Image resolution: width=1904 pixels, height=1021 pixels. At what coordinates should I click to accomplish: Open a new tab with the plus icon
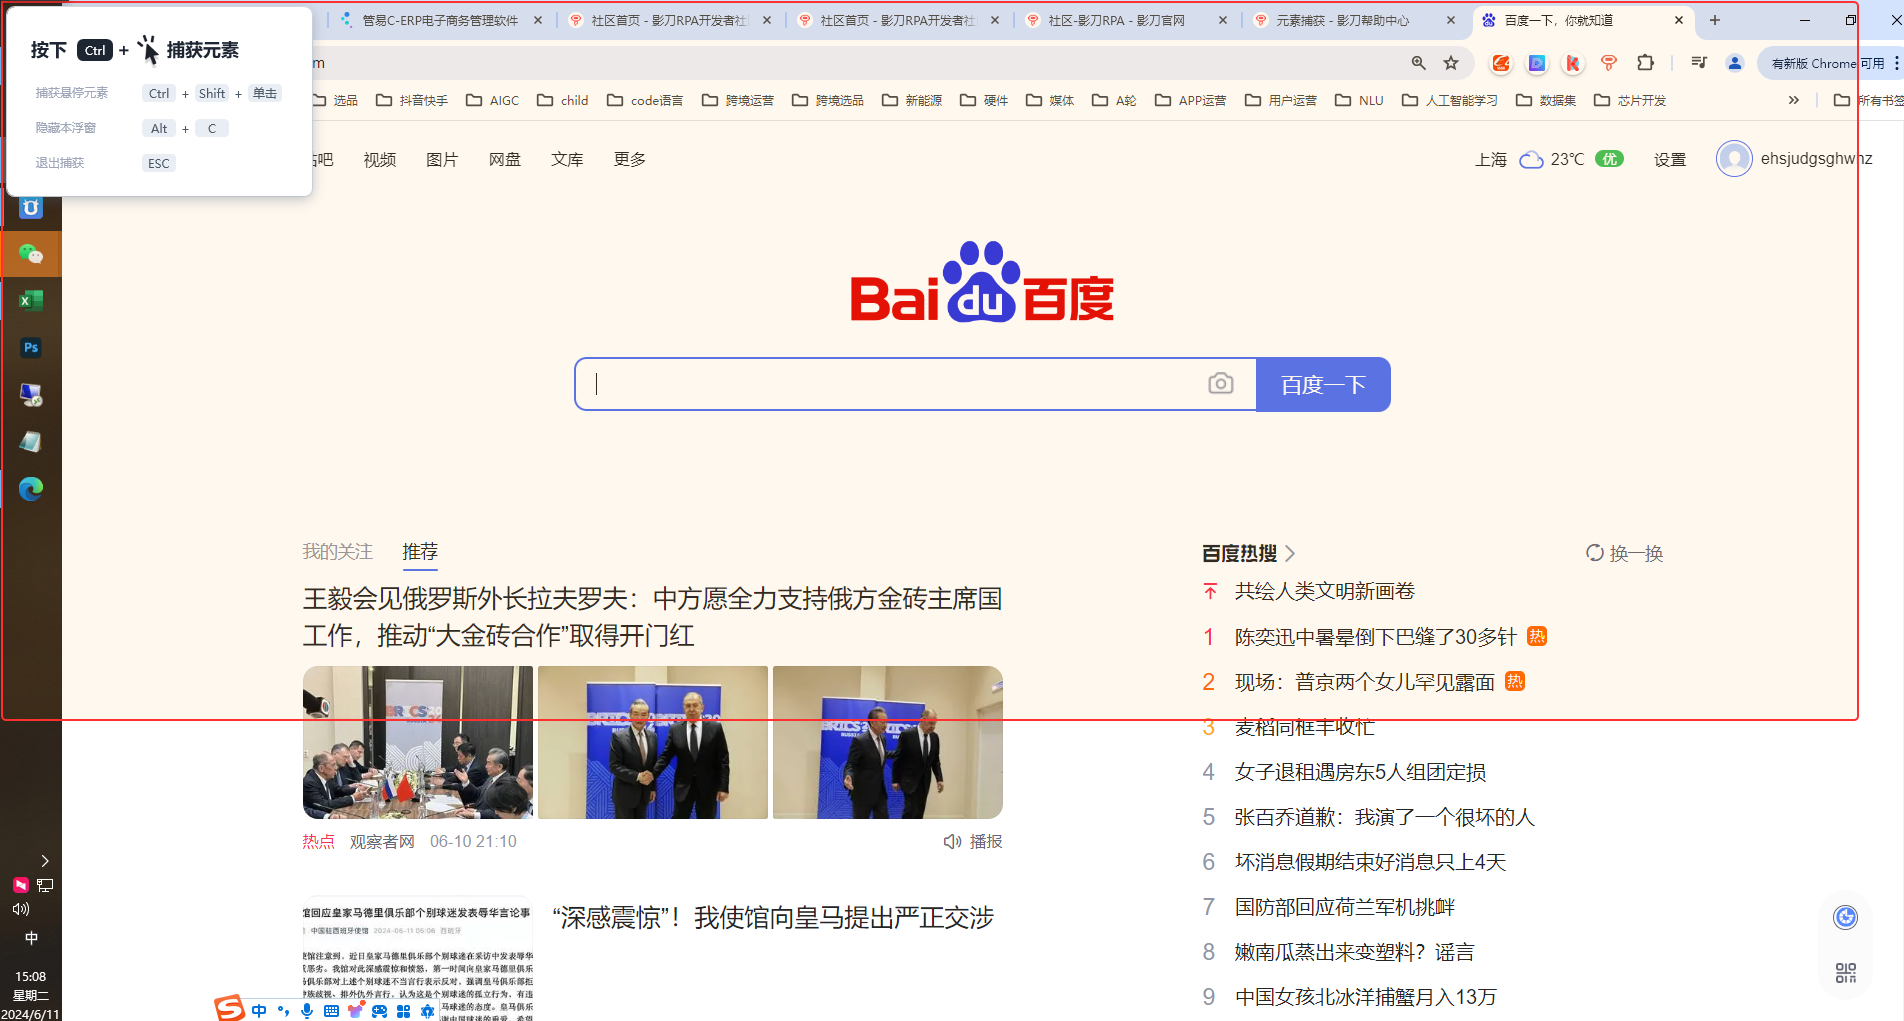[1715, 20]
